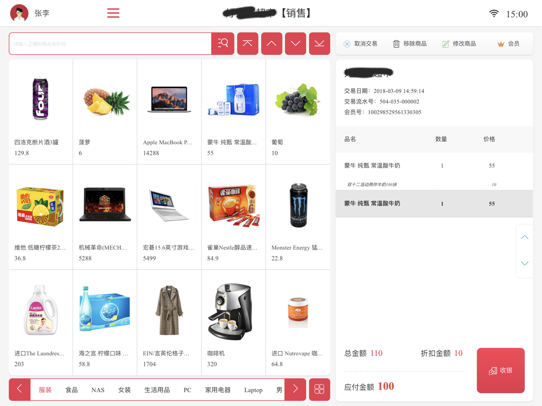
Task: Move up in order list arrow
Action: (x=524, y=237)
